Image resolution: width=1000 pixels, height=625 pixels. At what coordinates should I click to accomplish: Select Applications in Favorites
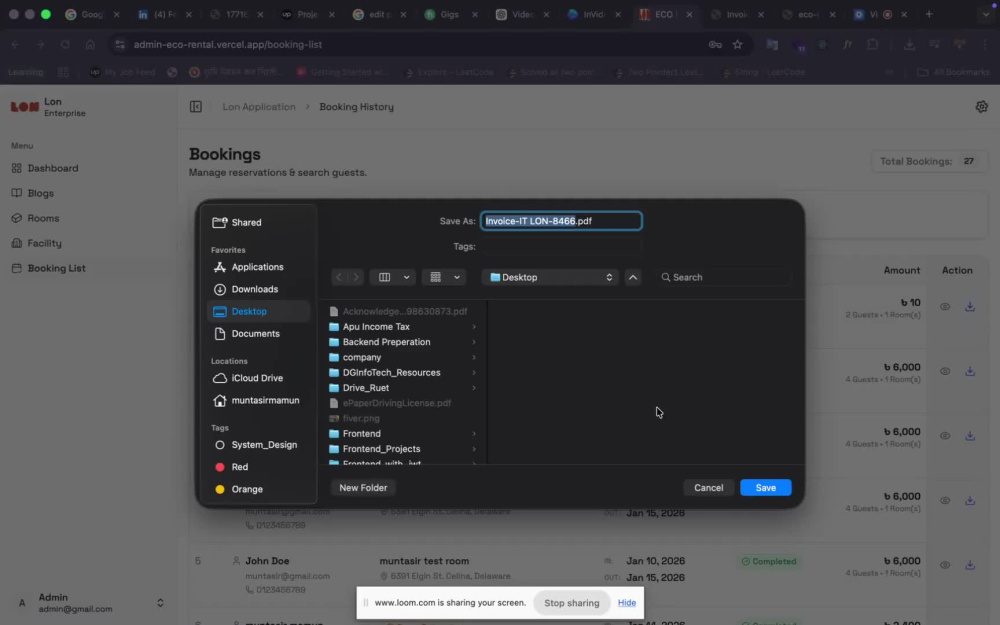click(258, 267)
